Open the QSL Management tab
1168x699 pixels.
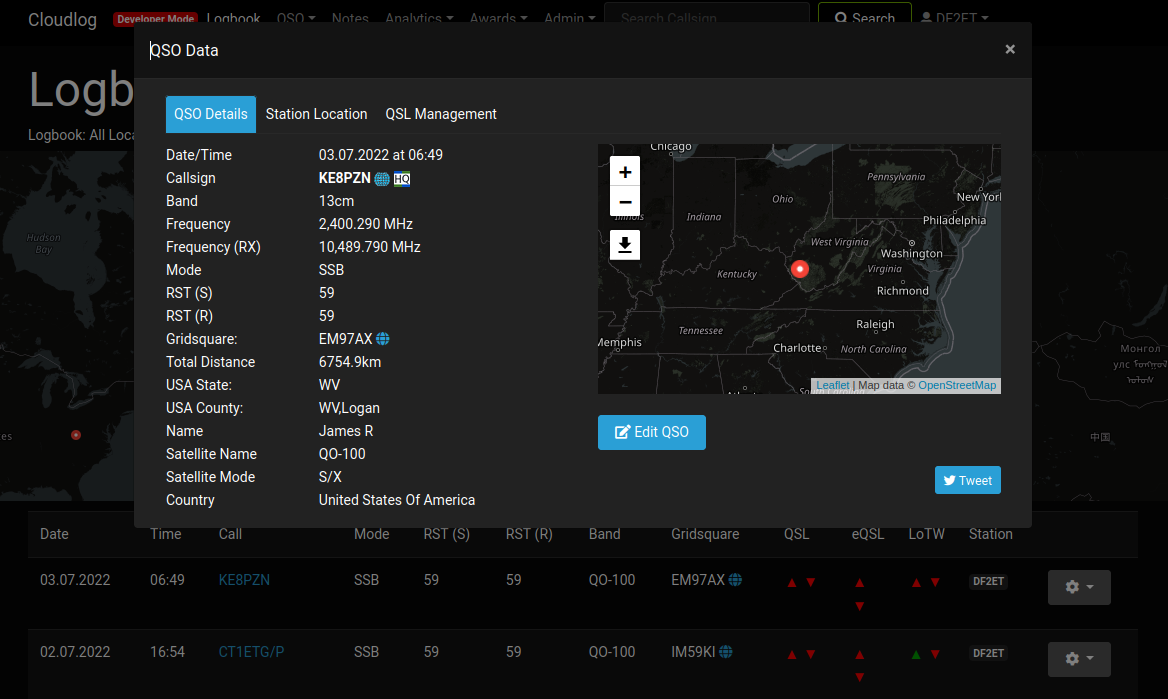pos(441,114)
